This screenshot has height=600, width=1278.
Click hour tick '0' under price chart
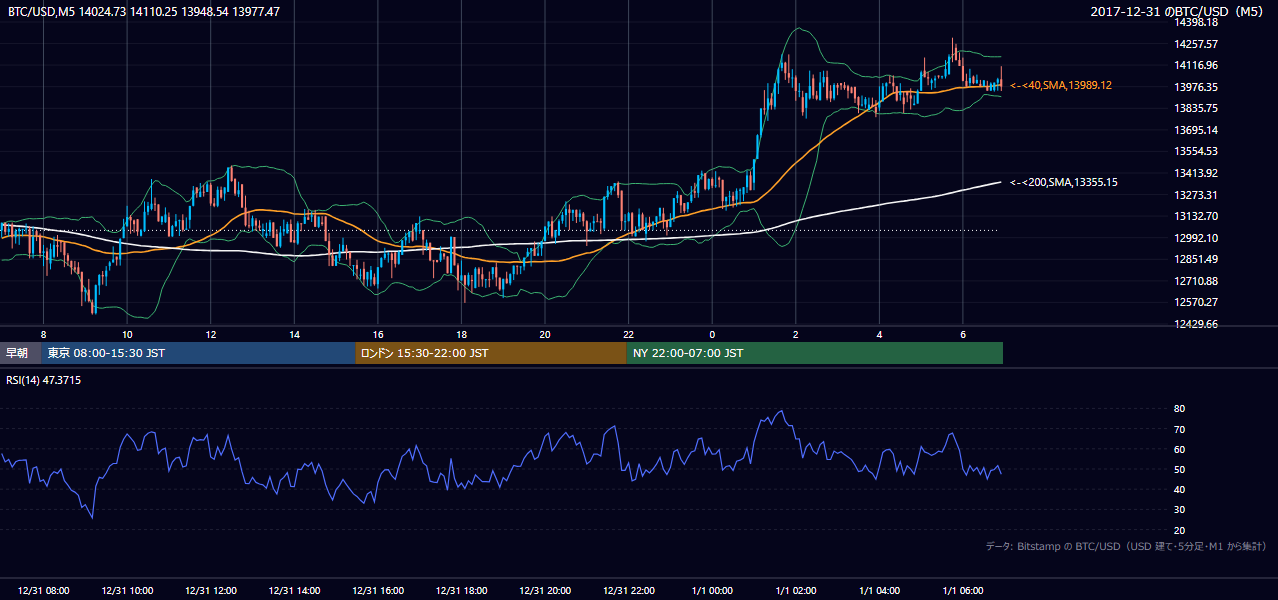[x=712, y=334]
